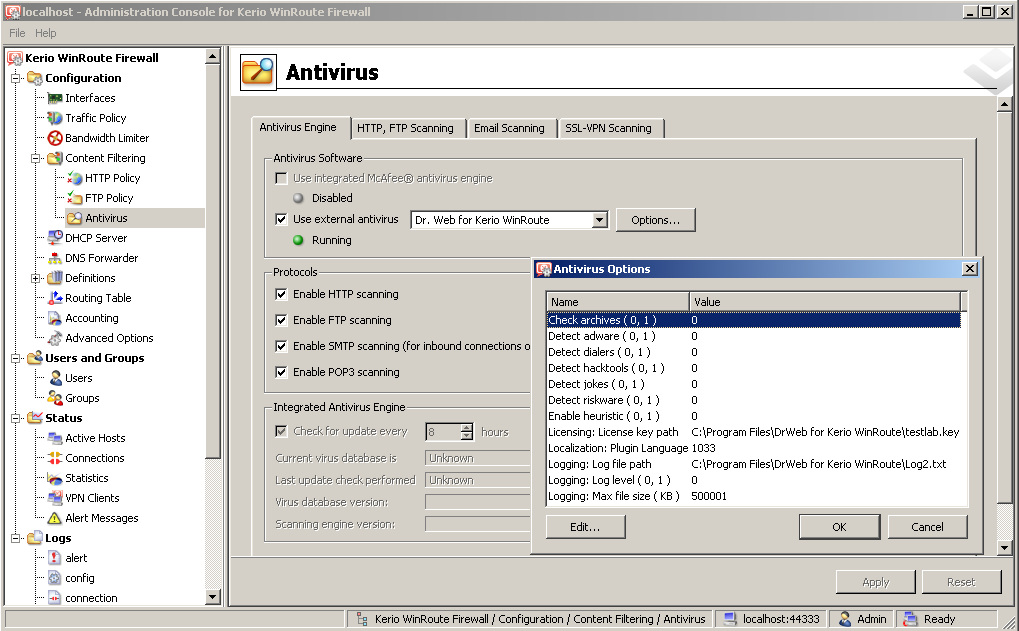Open DHCP Server via its icon
This screenshot has width=1019, height=631.
[x=55, y=238]
